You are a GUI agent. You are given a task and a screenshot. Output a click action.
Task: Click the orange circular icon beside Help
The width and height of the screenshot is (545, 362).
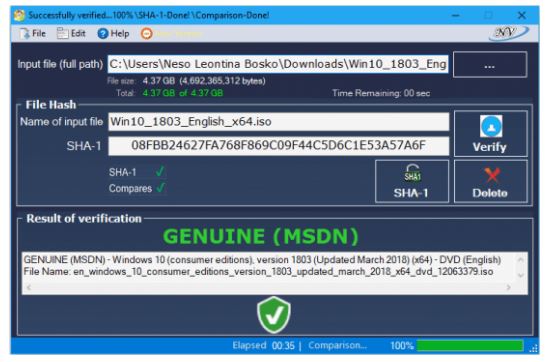click(x=147, y=34)
